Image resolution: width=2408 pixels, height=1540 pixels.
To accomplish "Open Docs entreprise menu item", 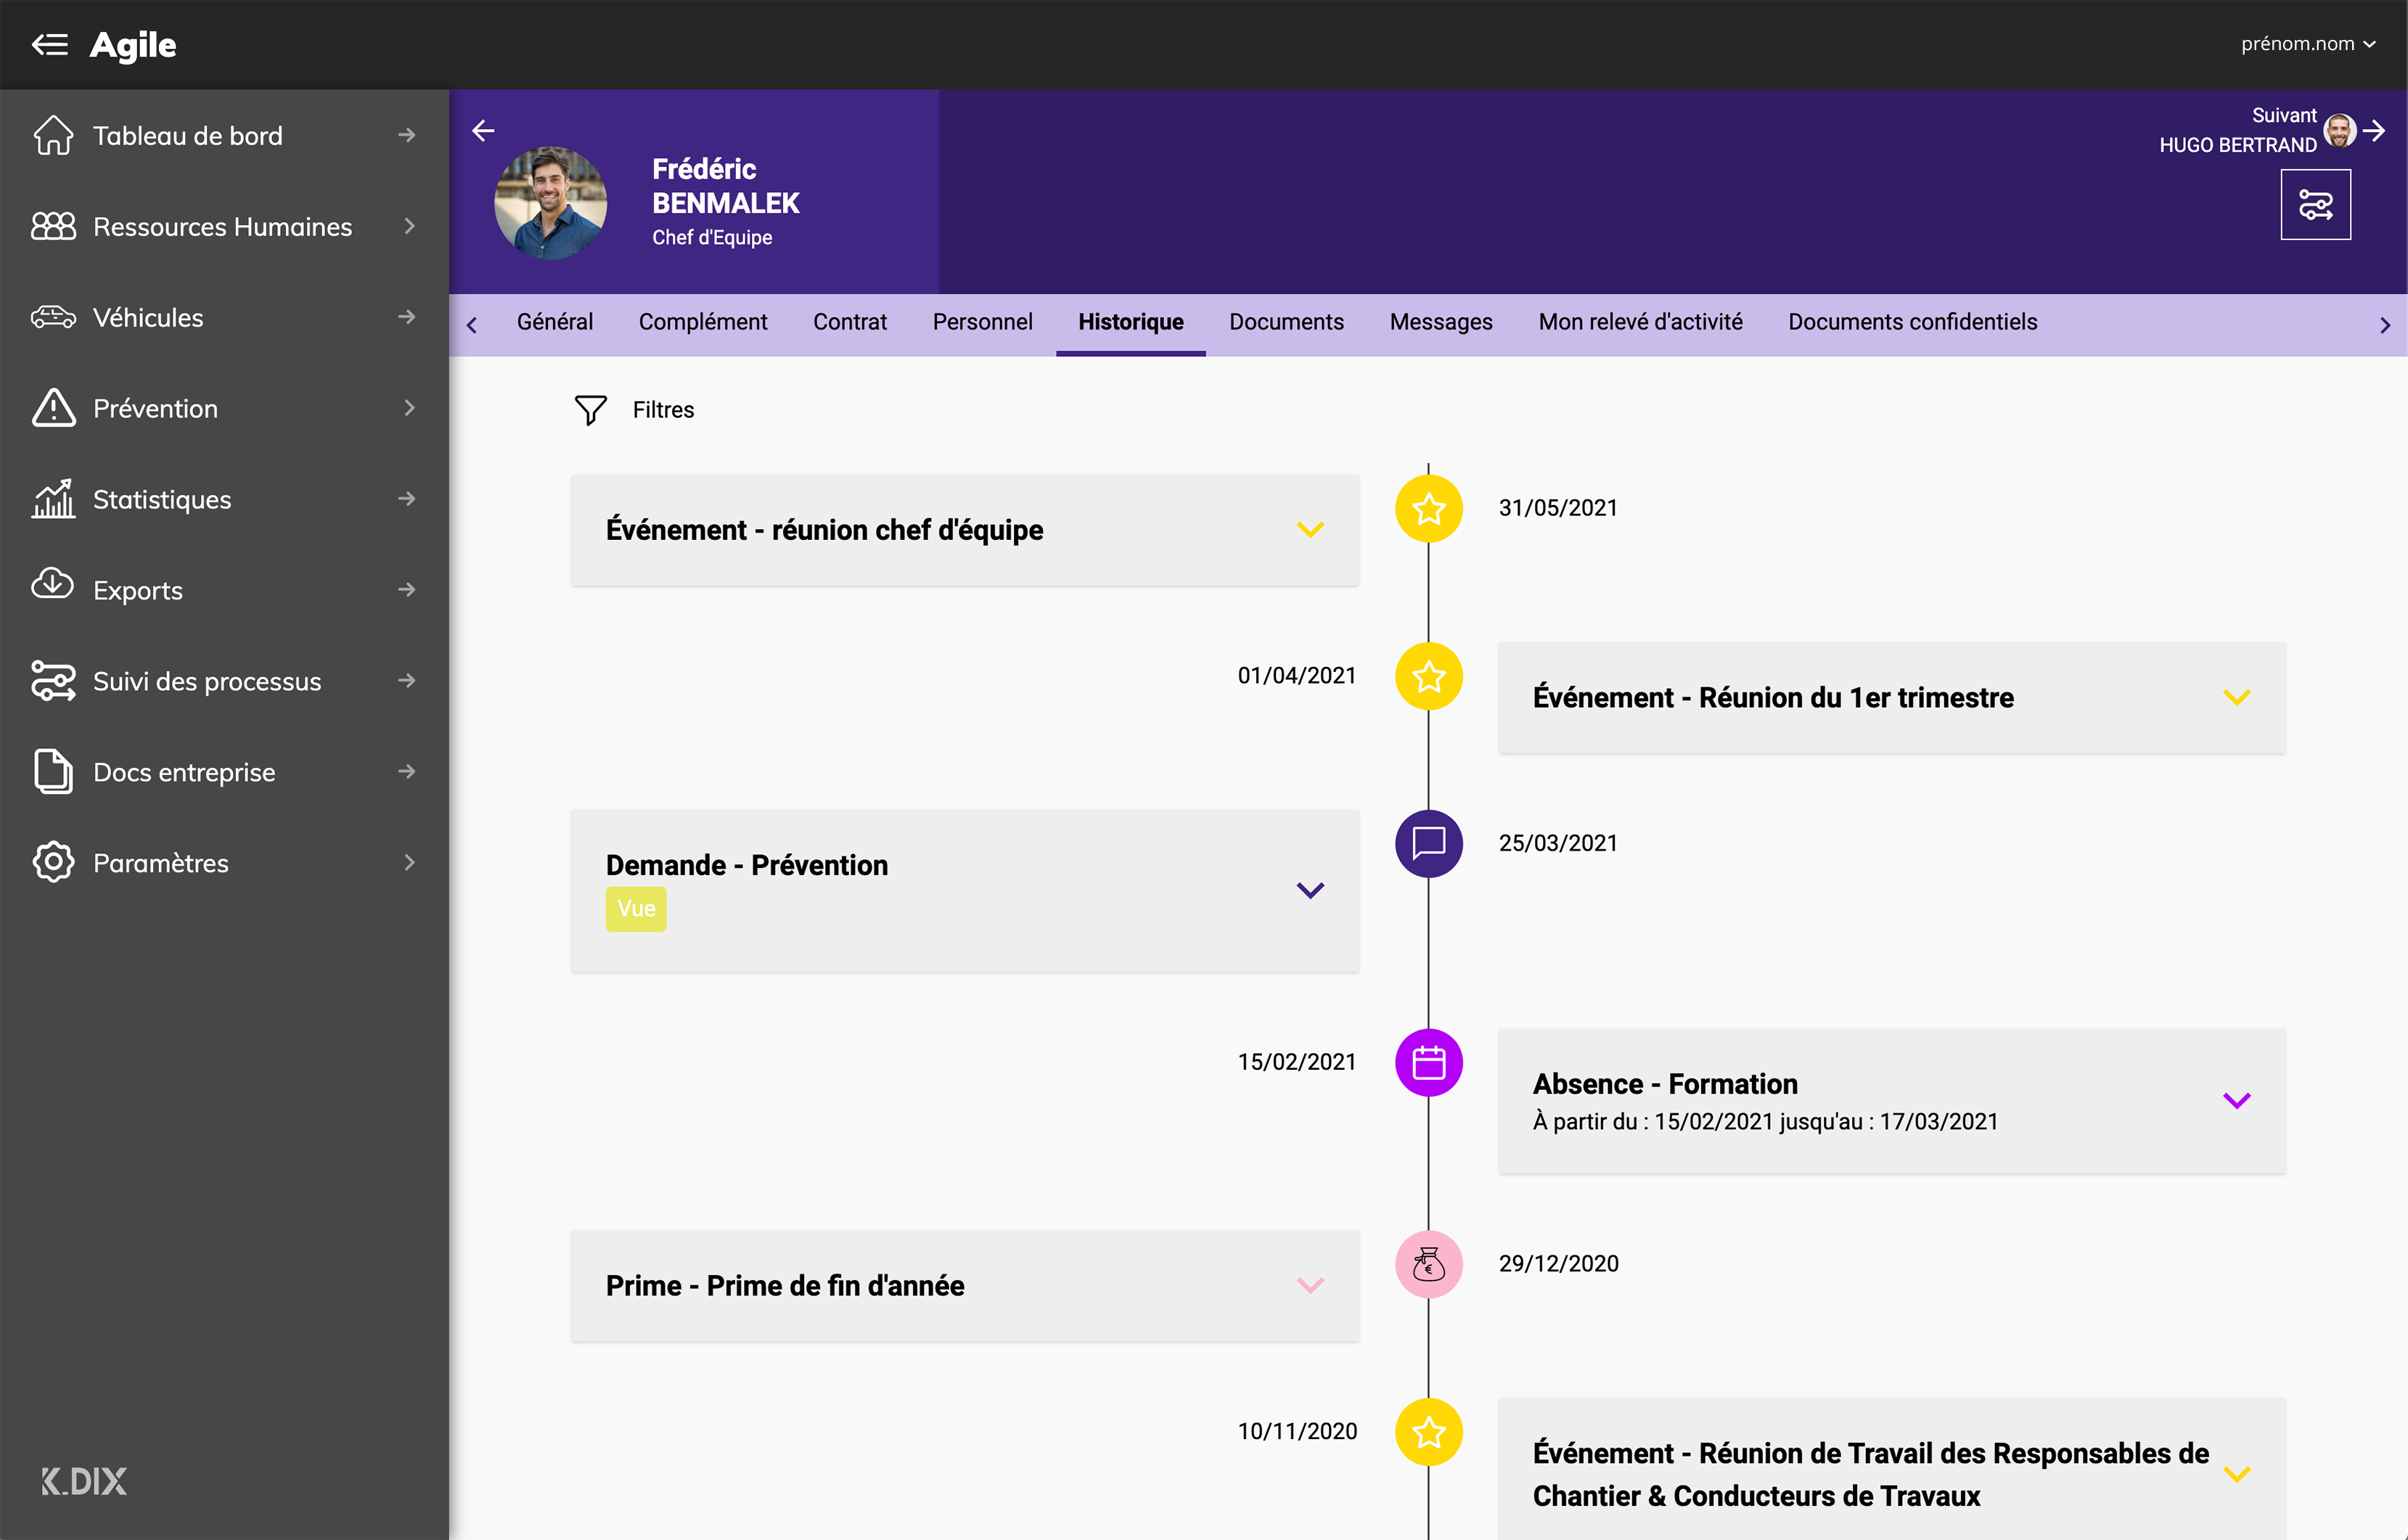I will tap(224, 772).
